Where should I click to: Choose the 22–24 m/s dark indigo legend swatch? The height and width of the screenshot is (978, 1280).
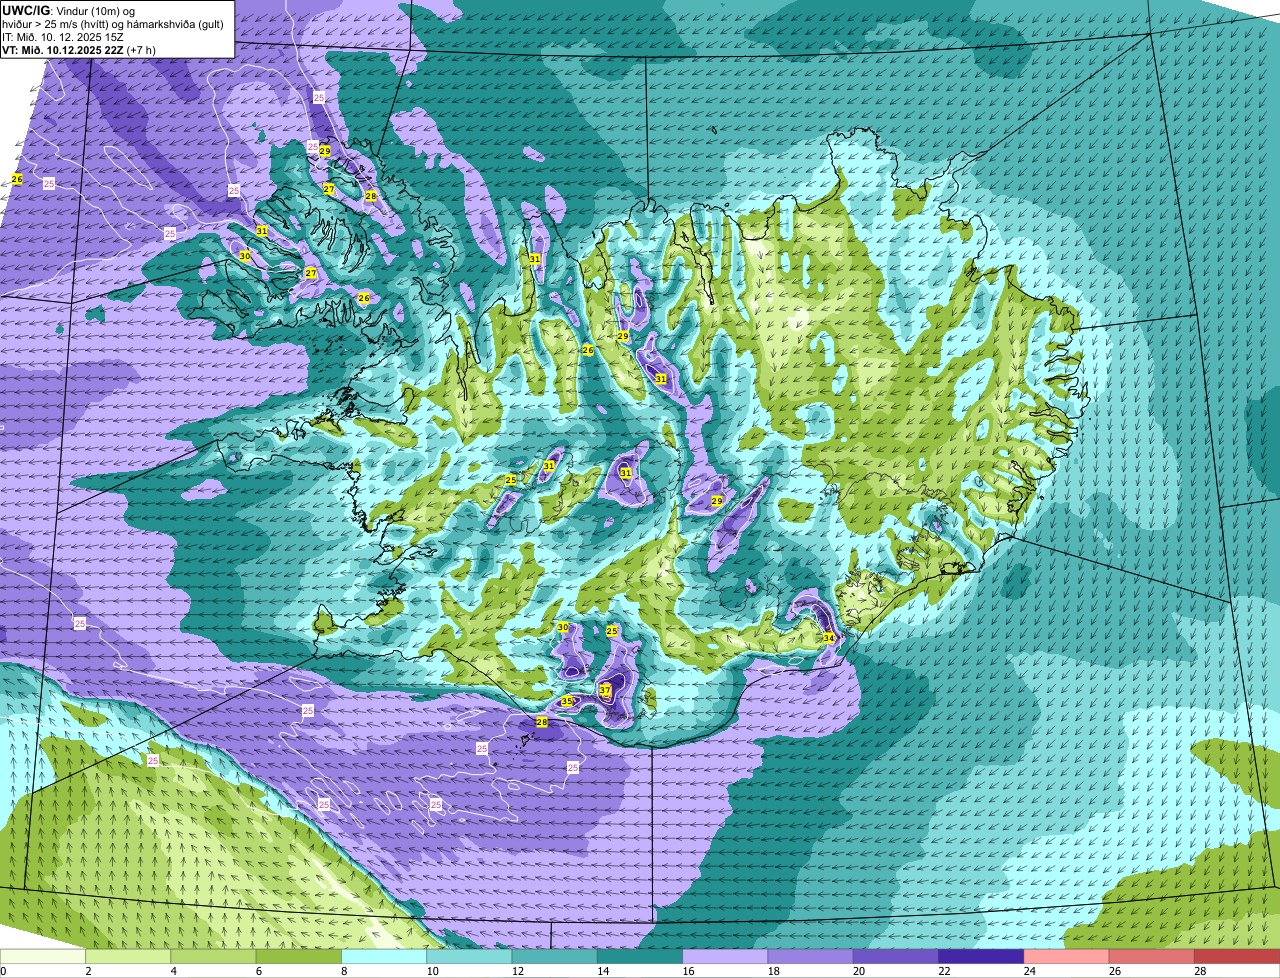click(x=982, y=957)
